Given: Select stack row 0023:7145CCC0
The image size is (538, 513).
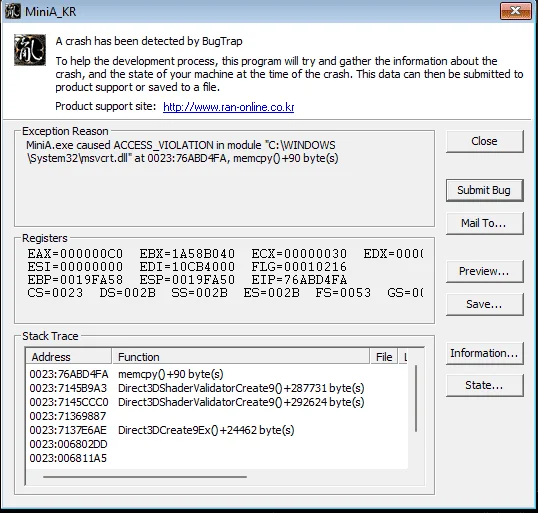Looking at the screenshot, I should click(x=218, y=402).
